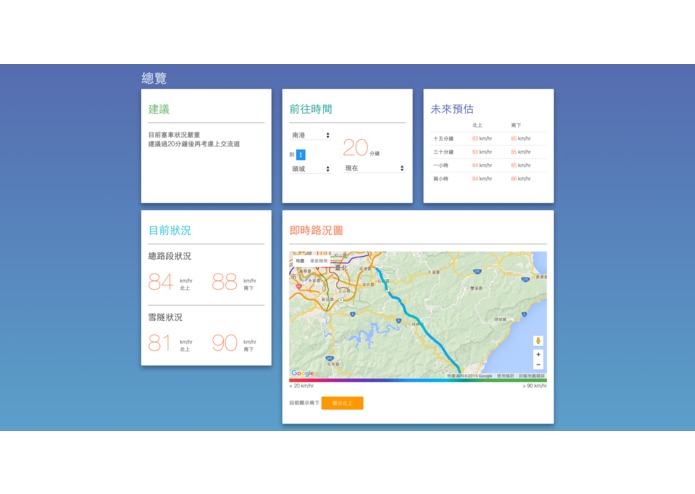695x494 pixels.
Task: Click the advice text about waiting 20 minutes
Action: point(194,144)
